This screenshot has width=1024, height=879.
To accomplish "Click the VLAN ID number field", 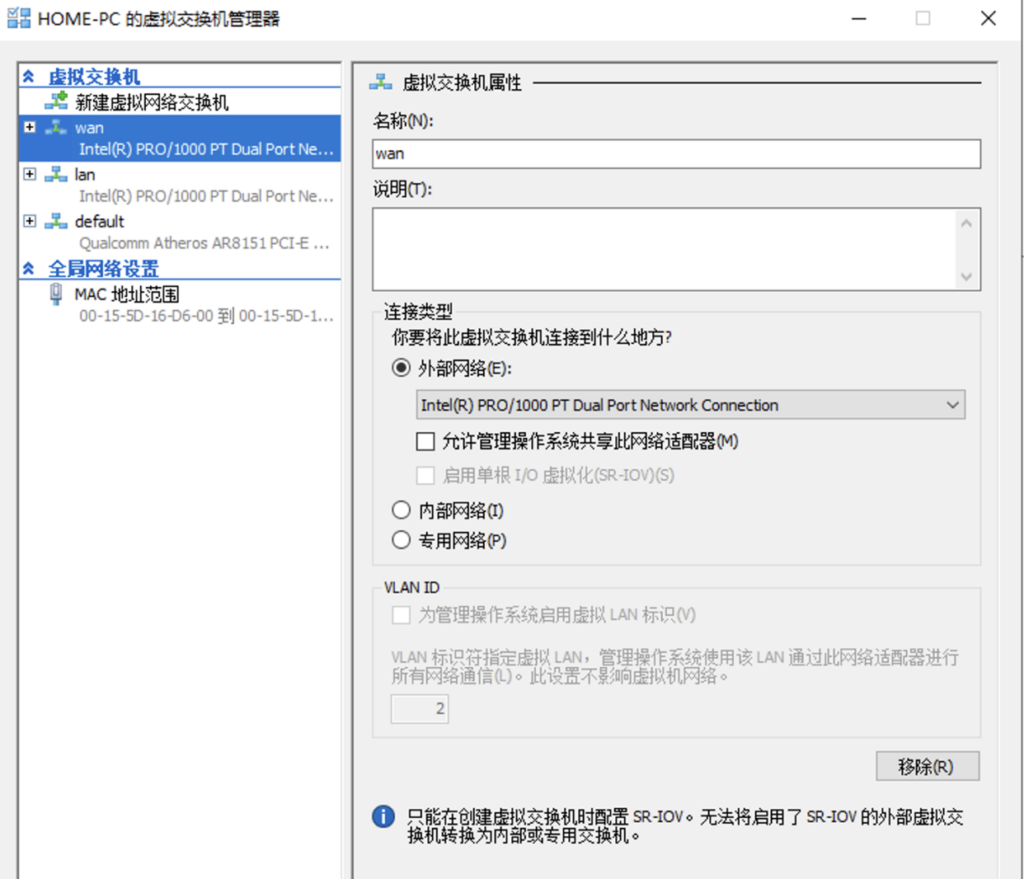I will click(419, 709).
